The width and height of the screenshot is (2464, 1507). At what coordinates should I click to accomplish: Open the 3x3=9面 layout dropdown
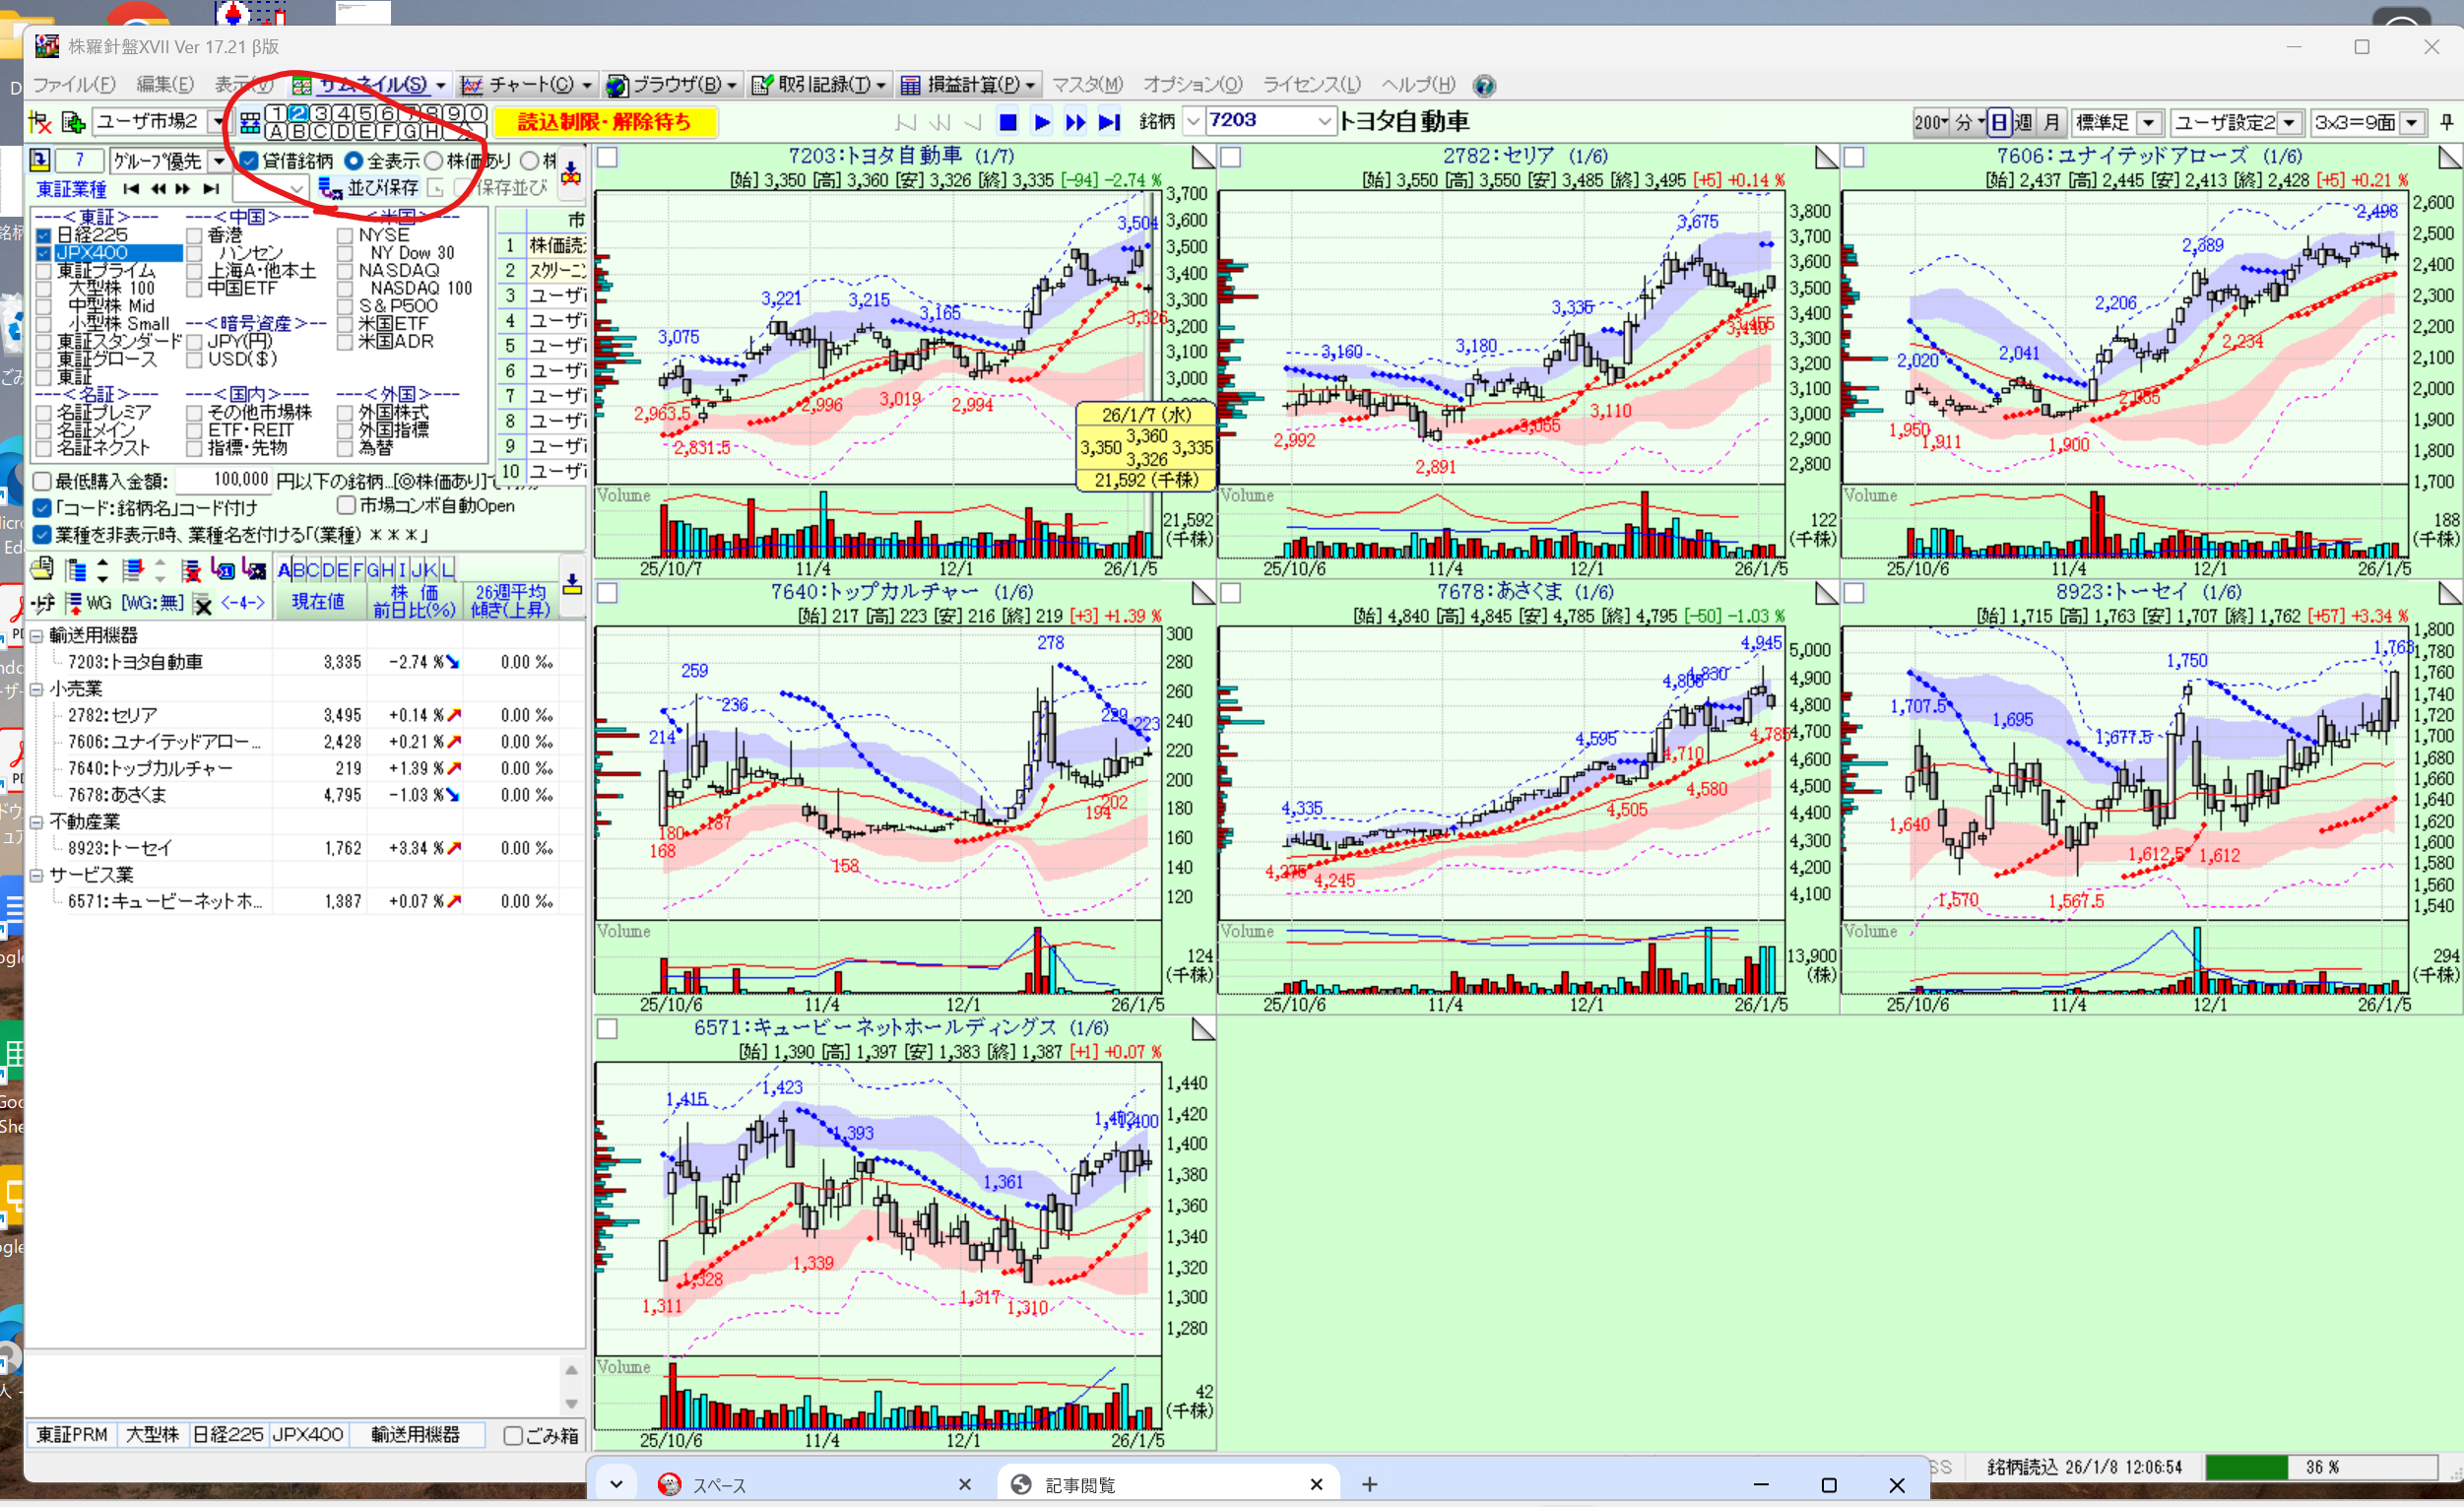[2412, 123]
